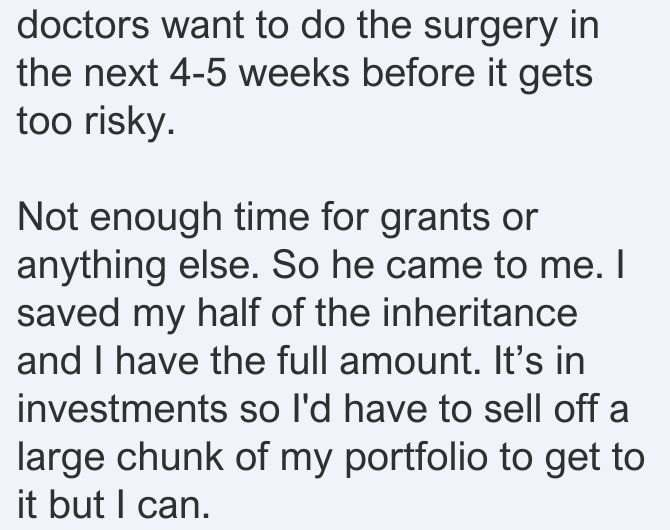
Task: Click the word "grants"
Action: (x=435, y=221)
